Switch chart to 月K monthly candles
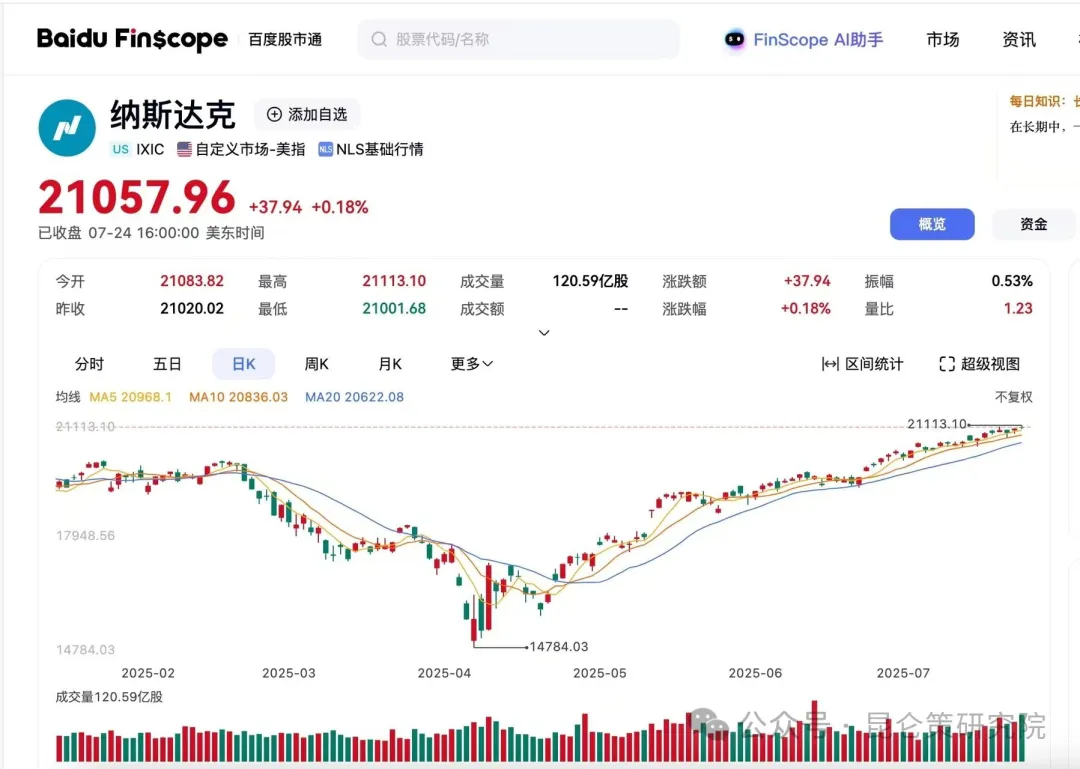 (390, 364)
